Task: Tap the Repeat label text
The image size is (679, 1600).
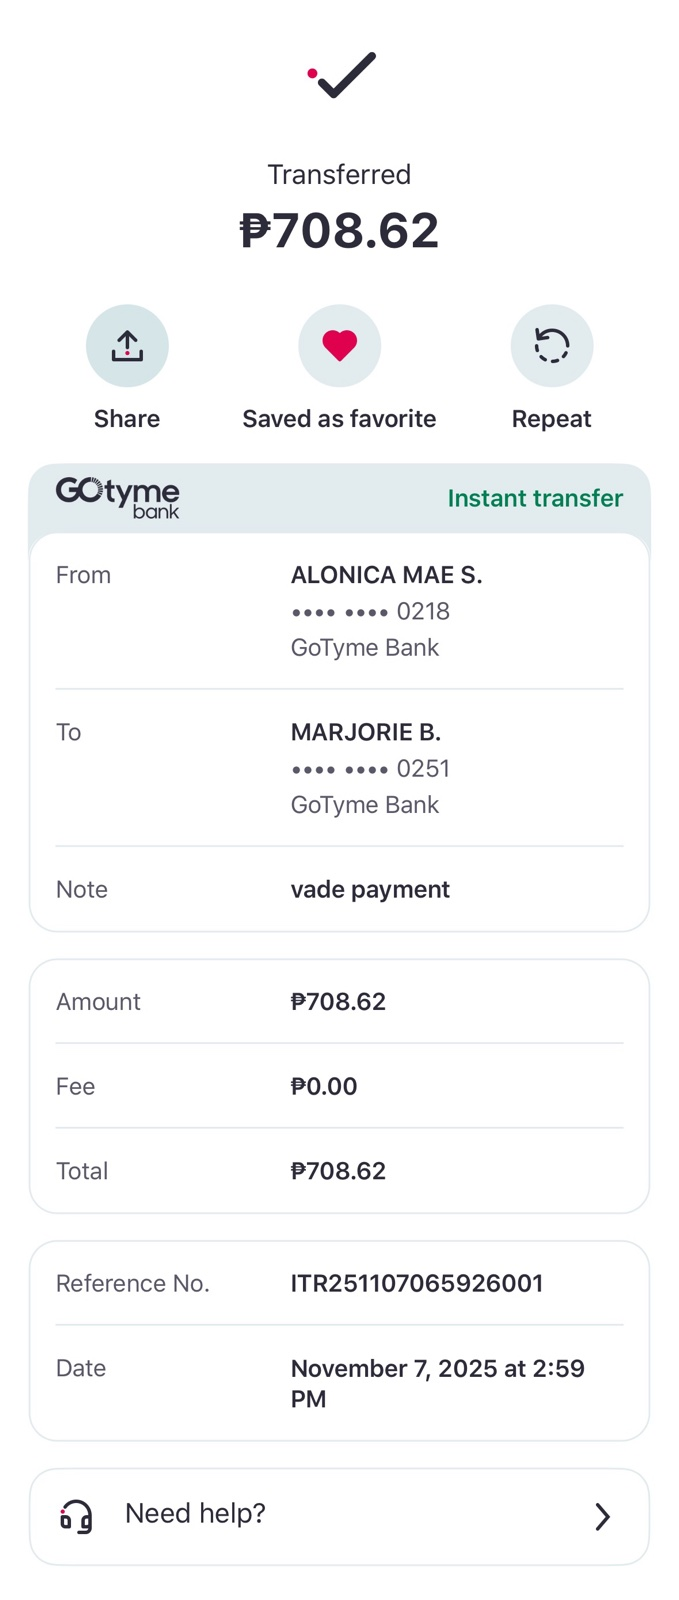Action: pyautogui.click(x=551, y=418)
